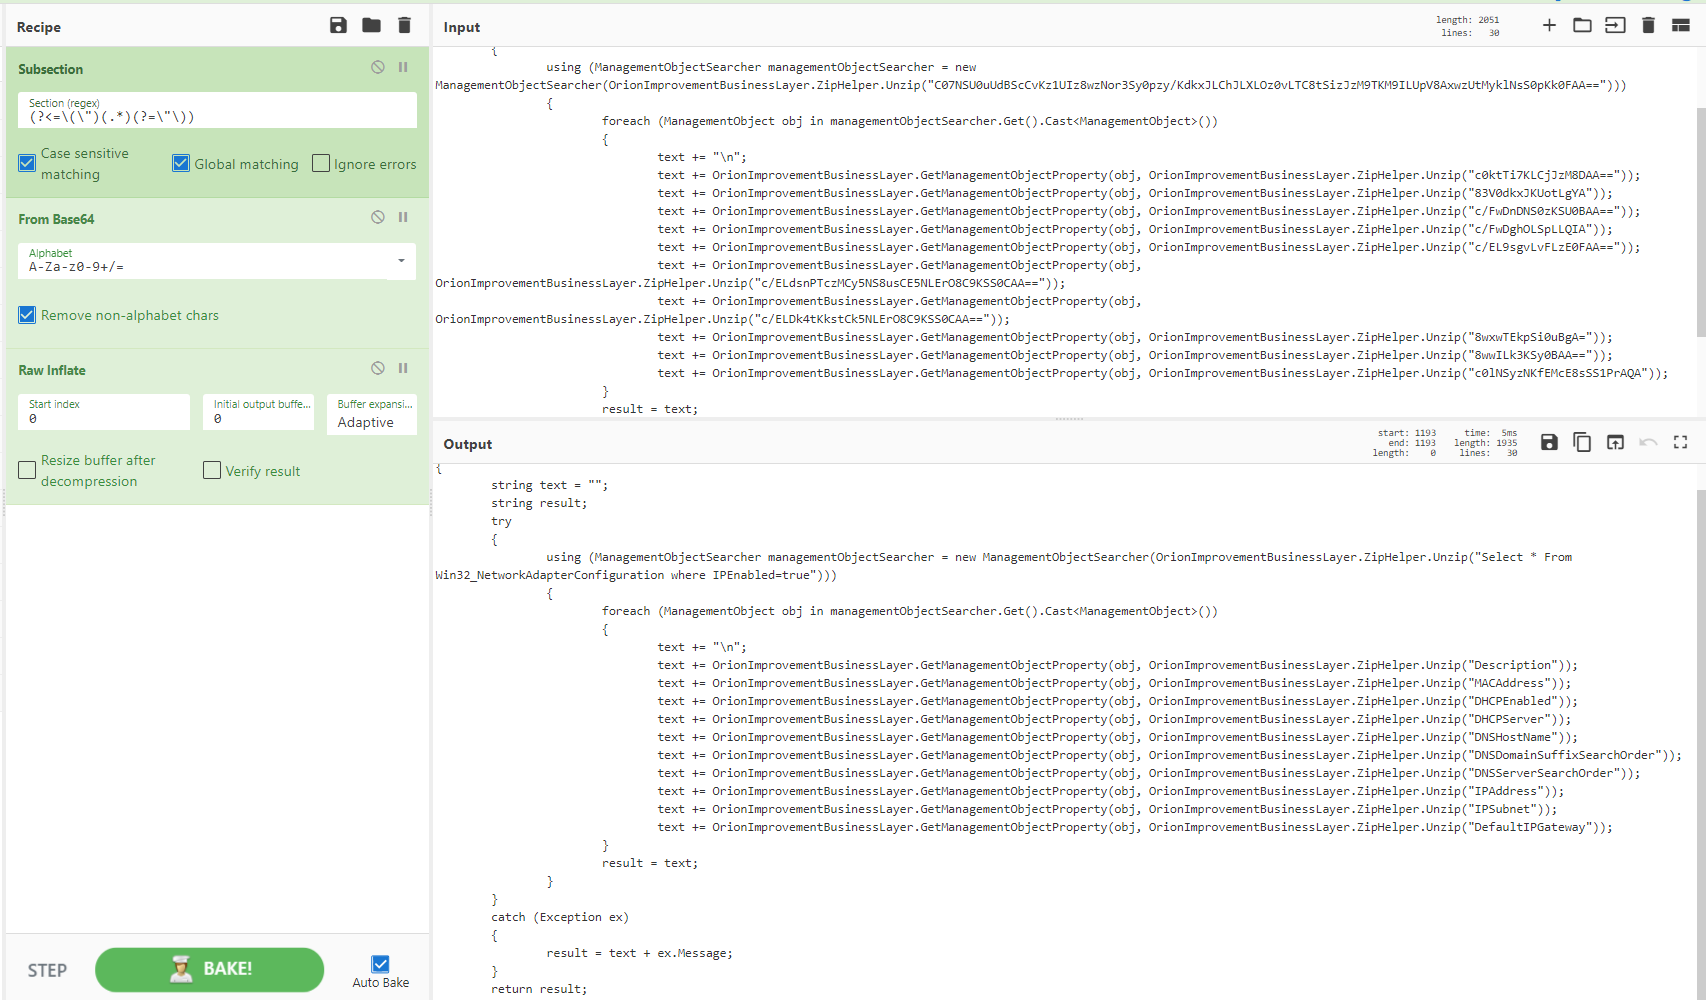Disable the Subsection operation
The width and height of the screenshot is (1706, 1000).
(378, 67)
